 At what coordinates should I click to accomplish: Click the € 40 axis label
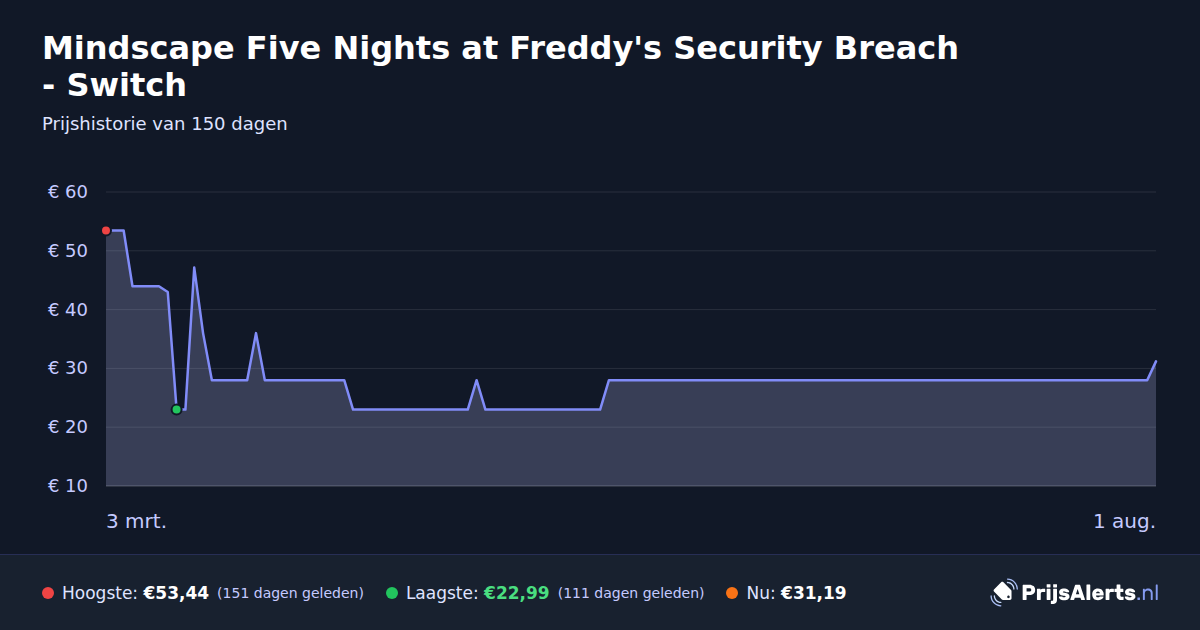(x=68, y=310)
